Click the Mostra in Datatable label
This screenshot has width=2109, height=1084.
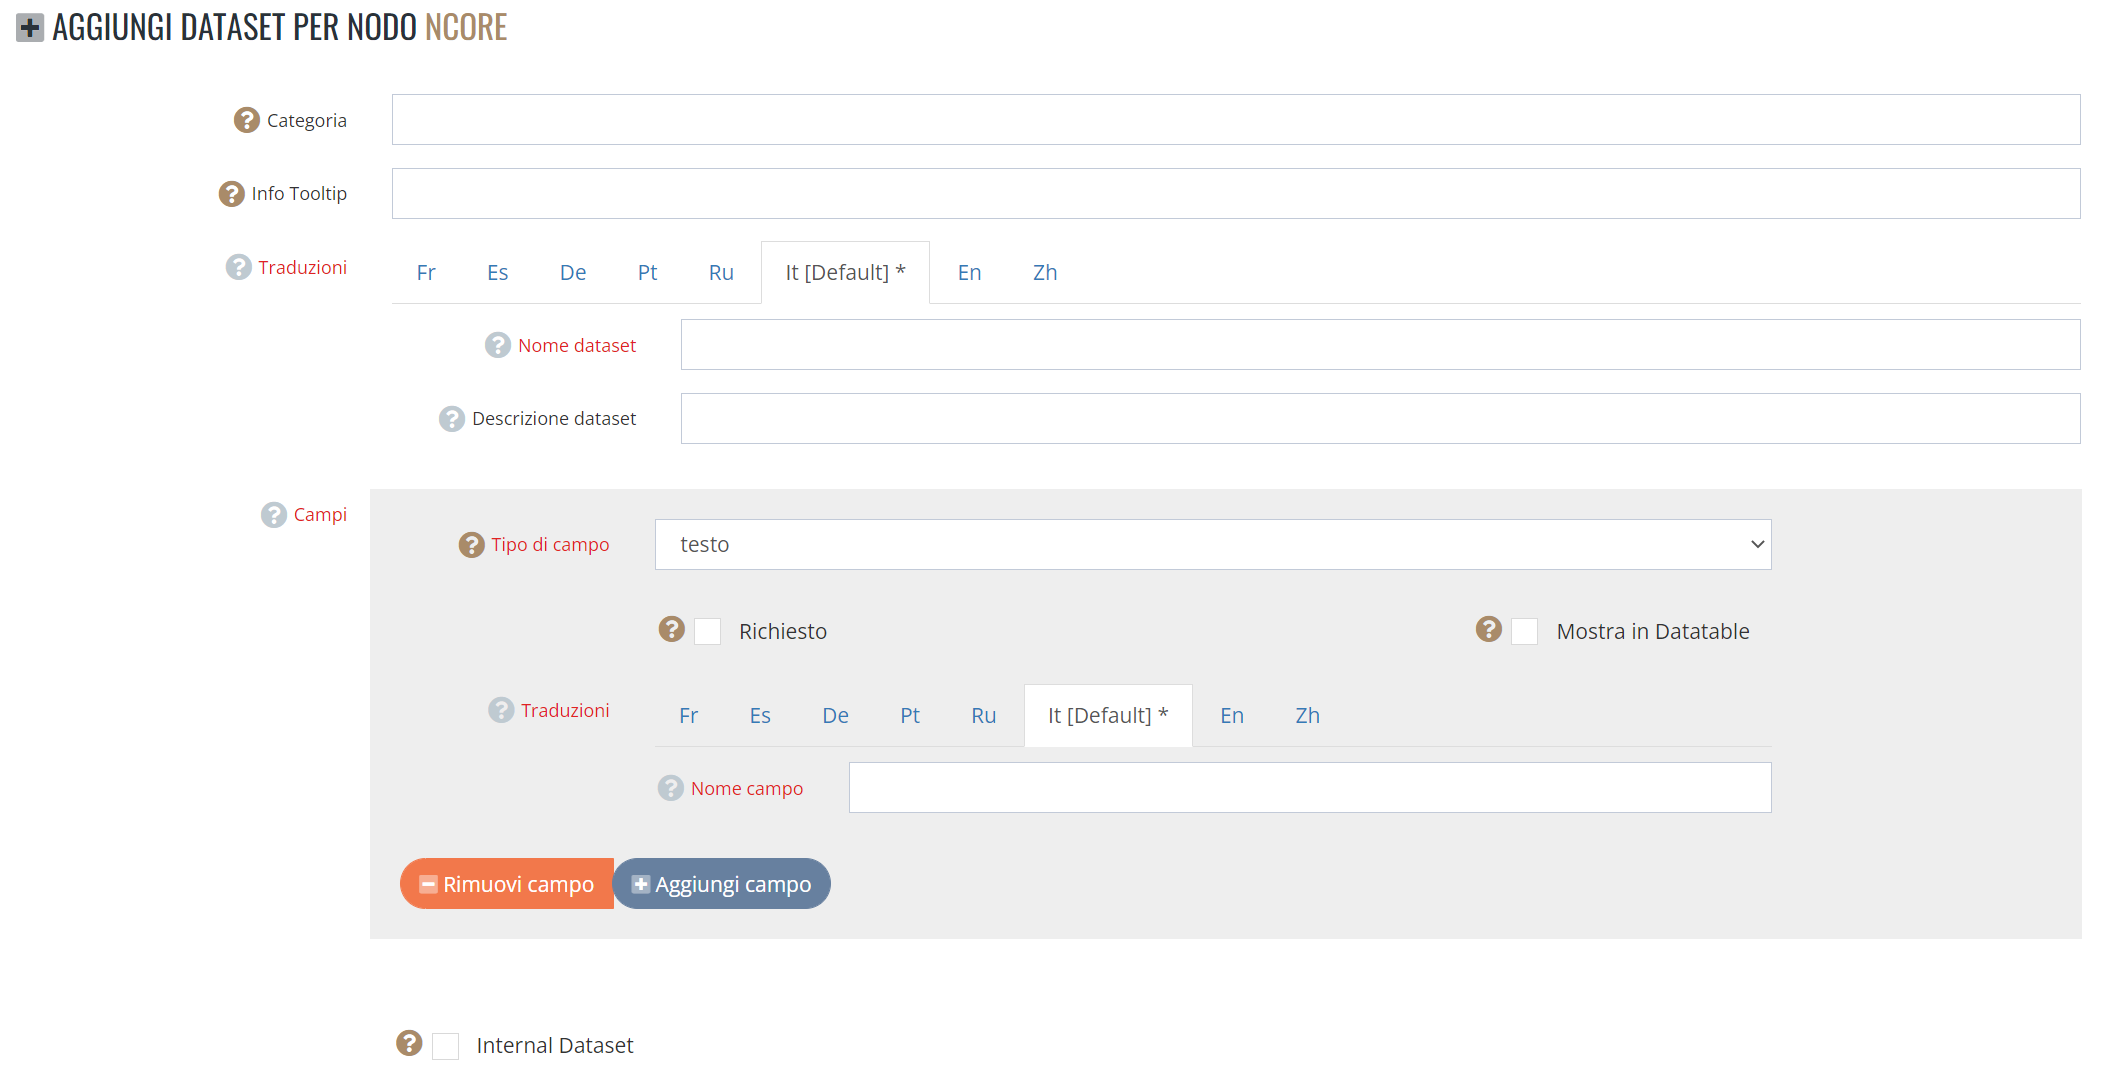pos(1653,632)
